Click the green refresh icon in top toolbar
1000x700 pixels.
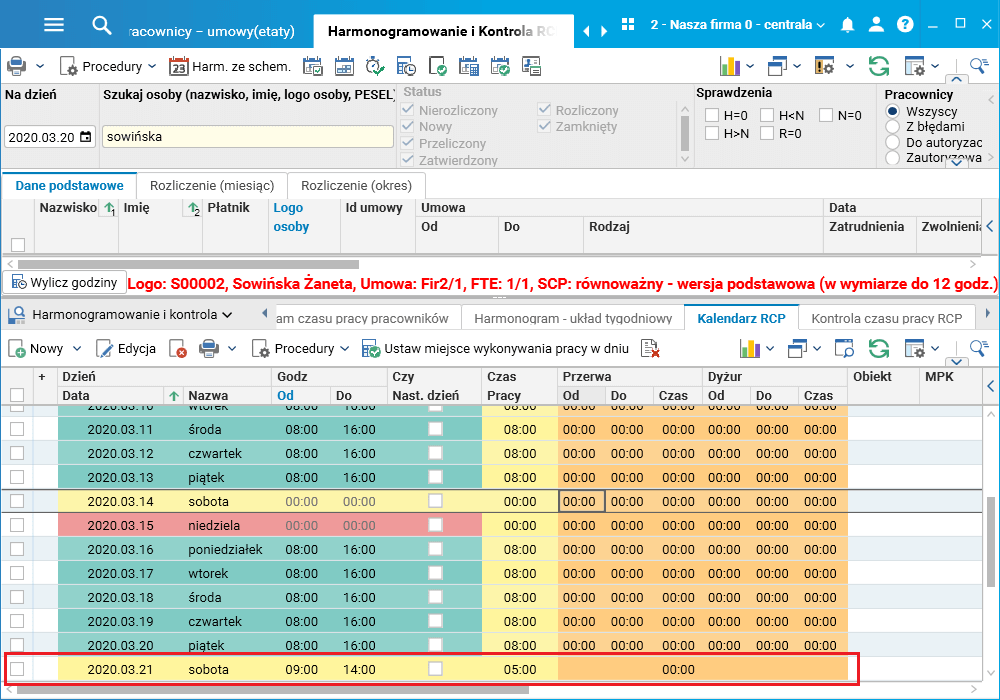[x=879, y=66]
